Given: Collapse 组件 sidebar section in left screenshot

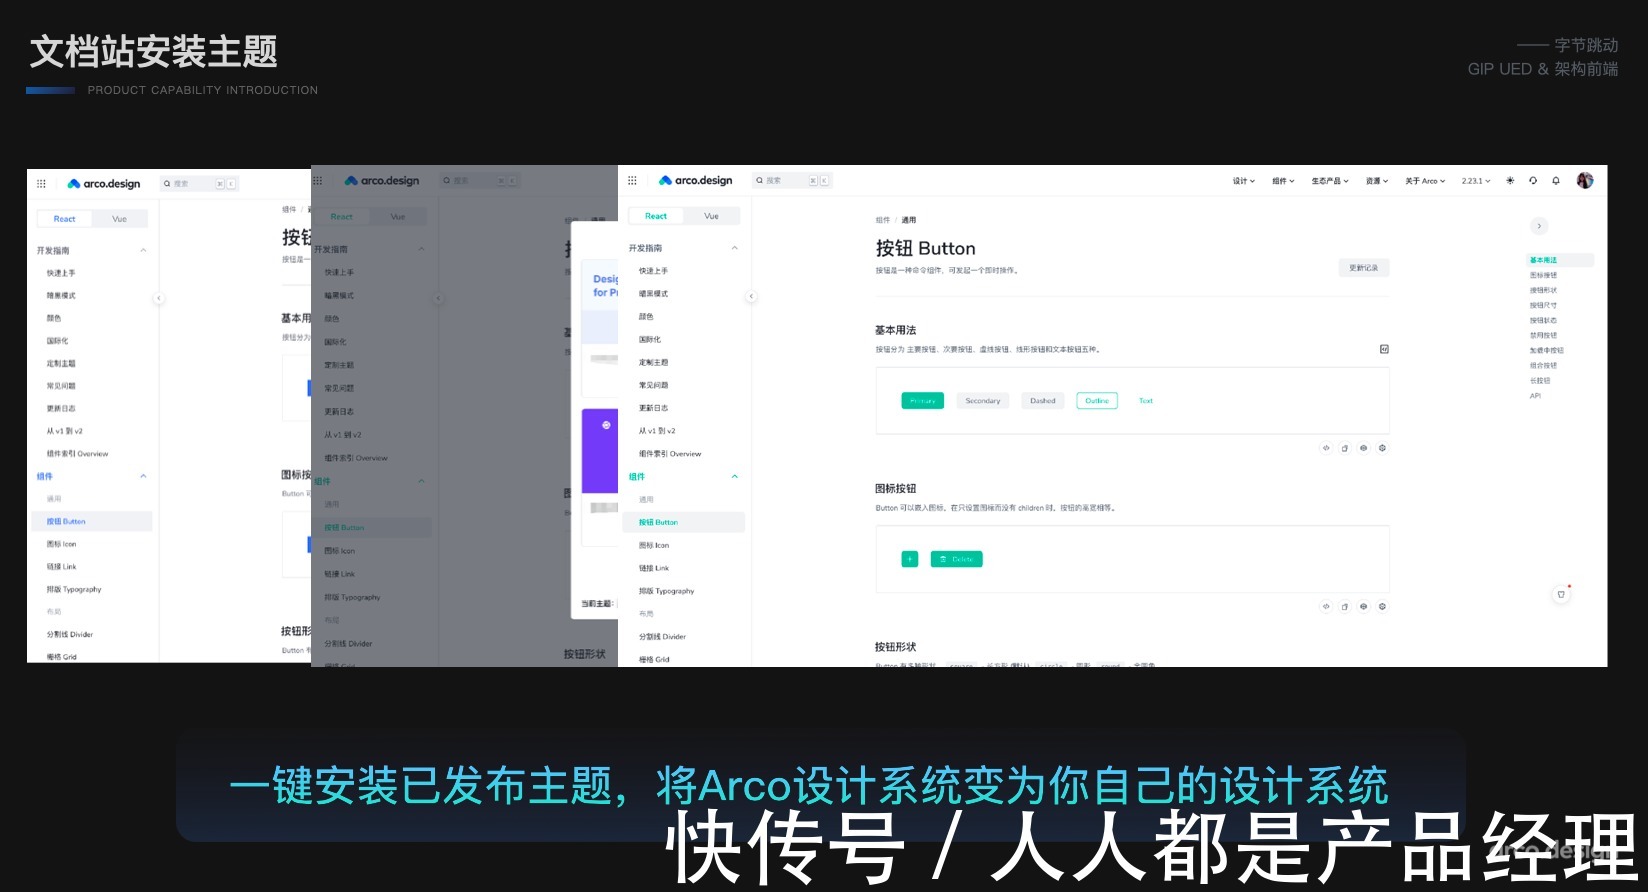Looking at the screenshot, I should [x=143, y=476].
